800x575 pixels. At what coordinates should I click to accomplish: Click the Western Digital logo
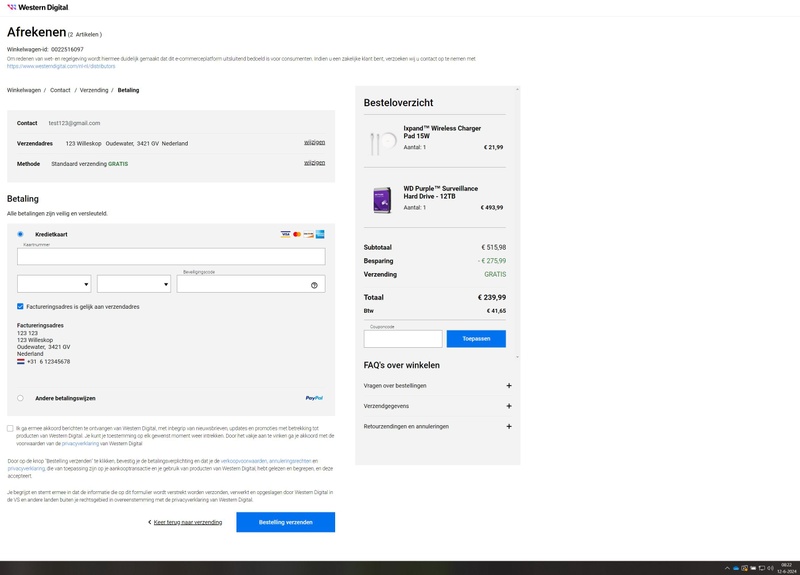point(37,7)
